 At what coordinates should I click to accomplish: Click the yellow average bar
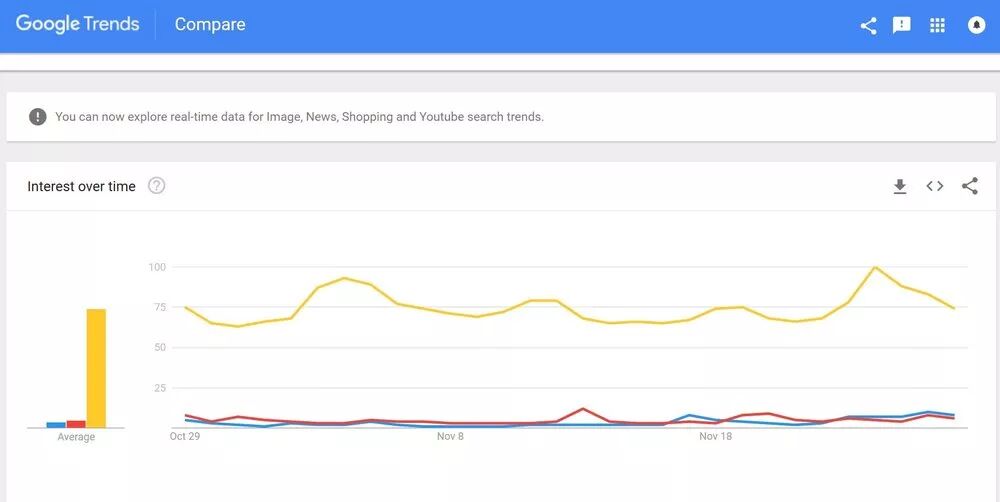(x=96, y=368)
